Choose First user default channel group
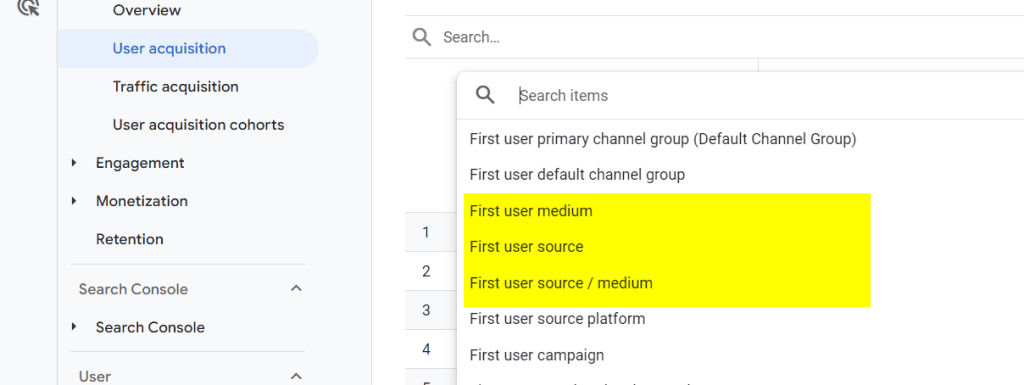Image resolution: width=1024 pixels, height=385 pixels. pyautogui.click(x=577, y=175)
